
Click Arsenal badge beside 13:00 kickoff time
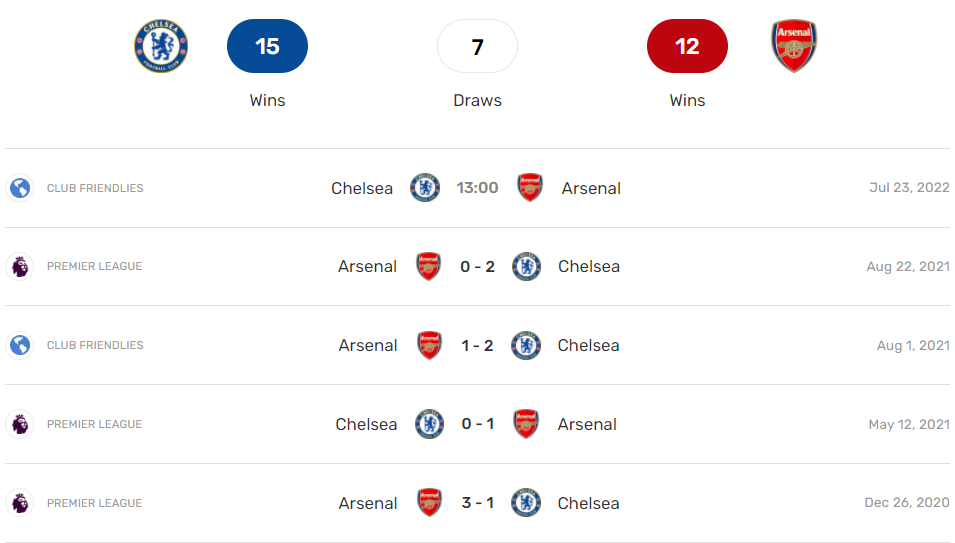pyautogui.click(x=530, y=188)
